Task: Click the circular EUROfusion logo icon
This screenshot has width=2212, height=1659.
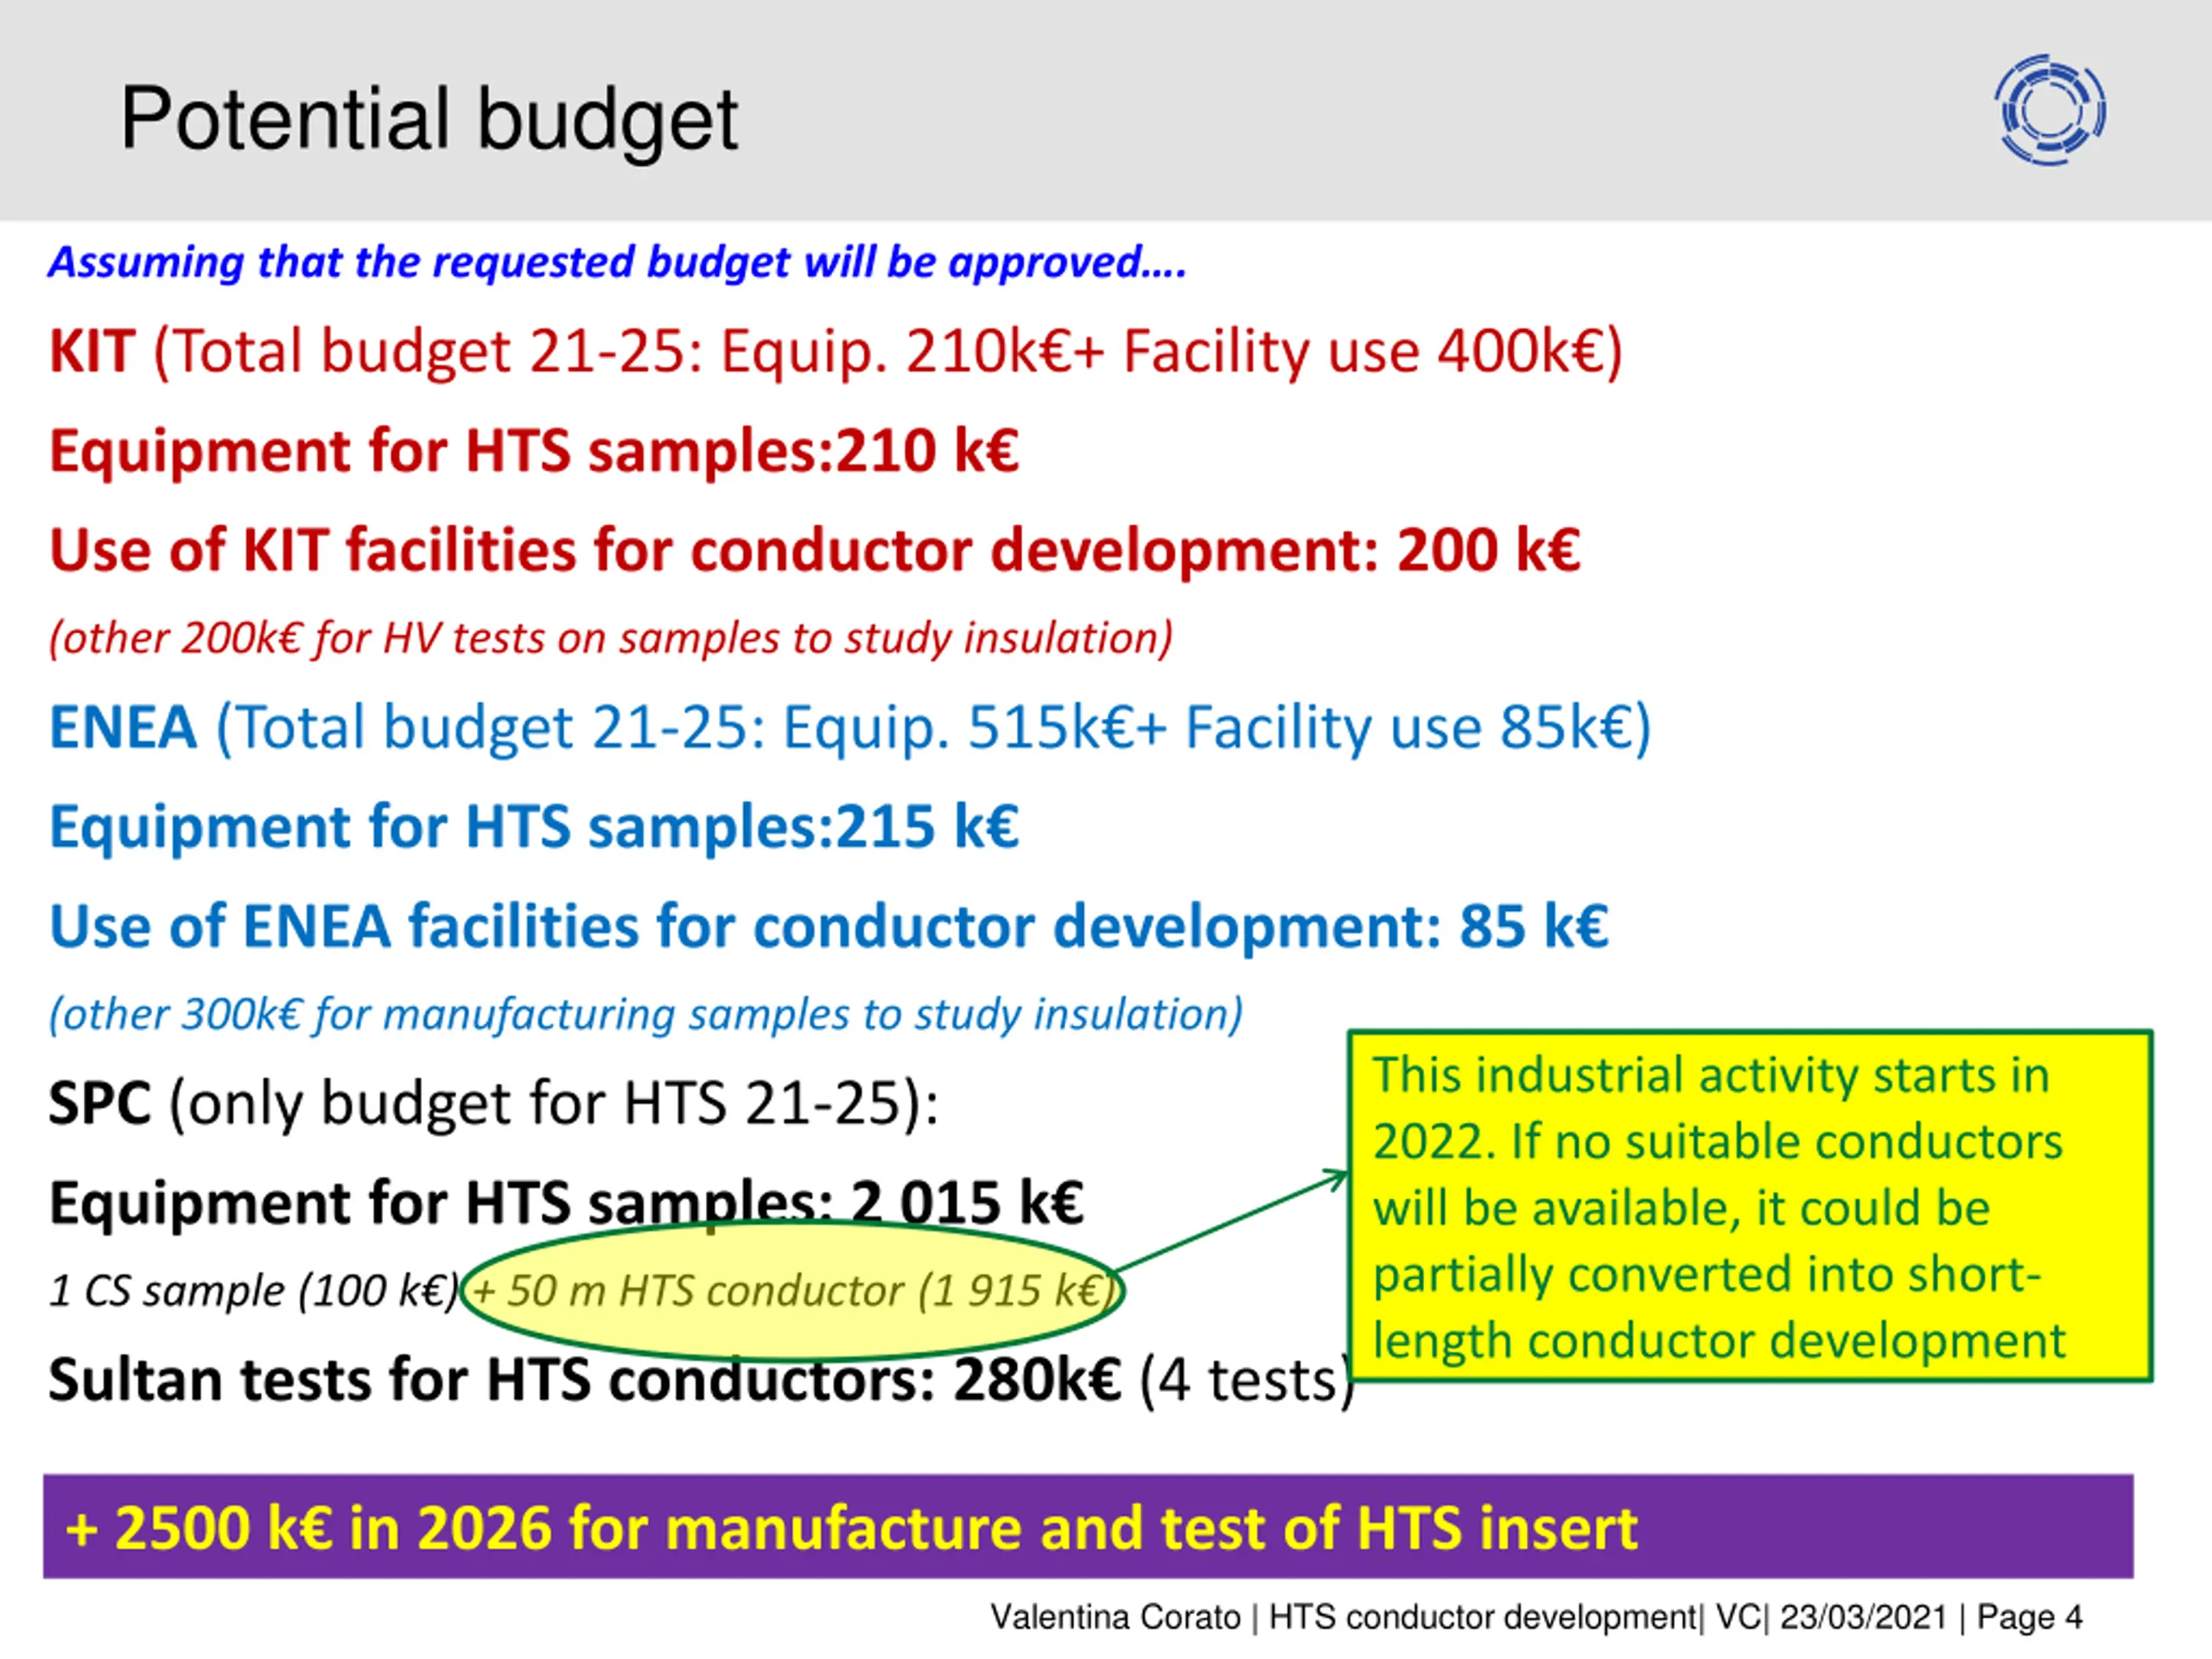Action: coord(2049,110)
